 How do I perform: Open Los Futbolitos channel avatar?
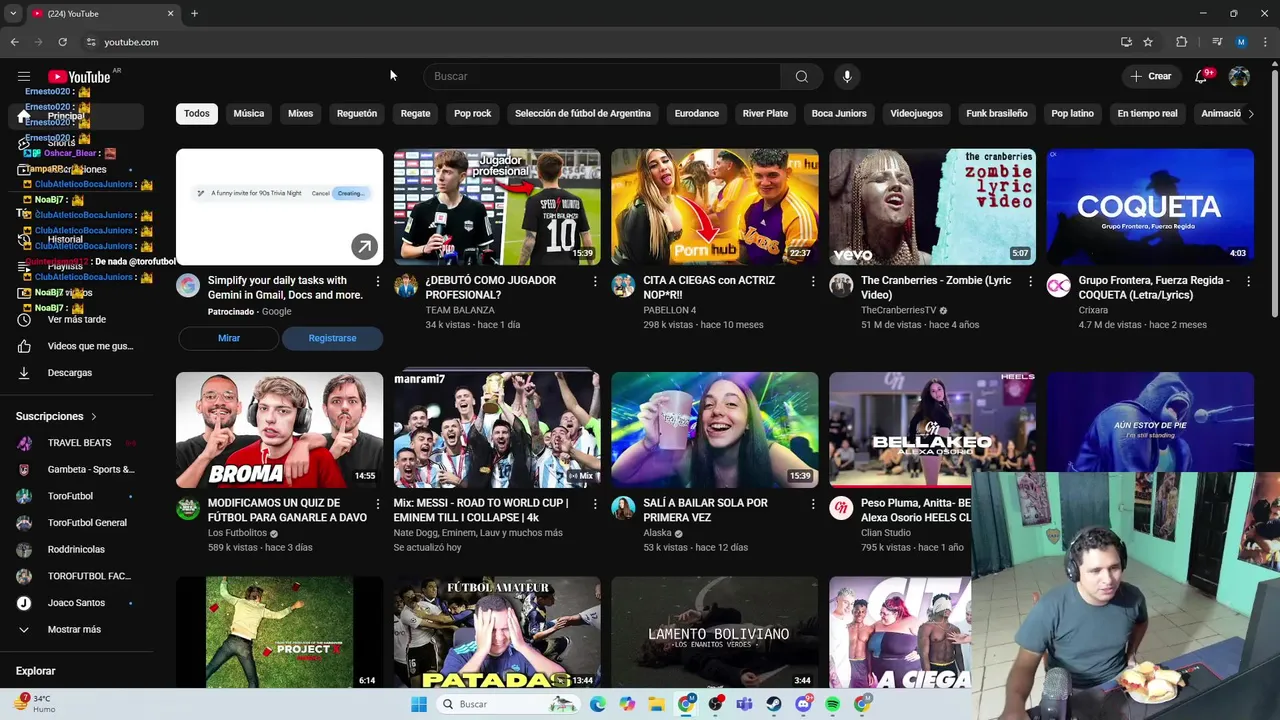(x=188, y=509)
